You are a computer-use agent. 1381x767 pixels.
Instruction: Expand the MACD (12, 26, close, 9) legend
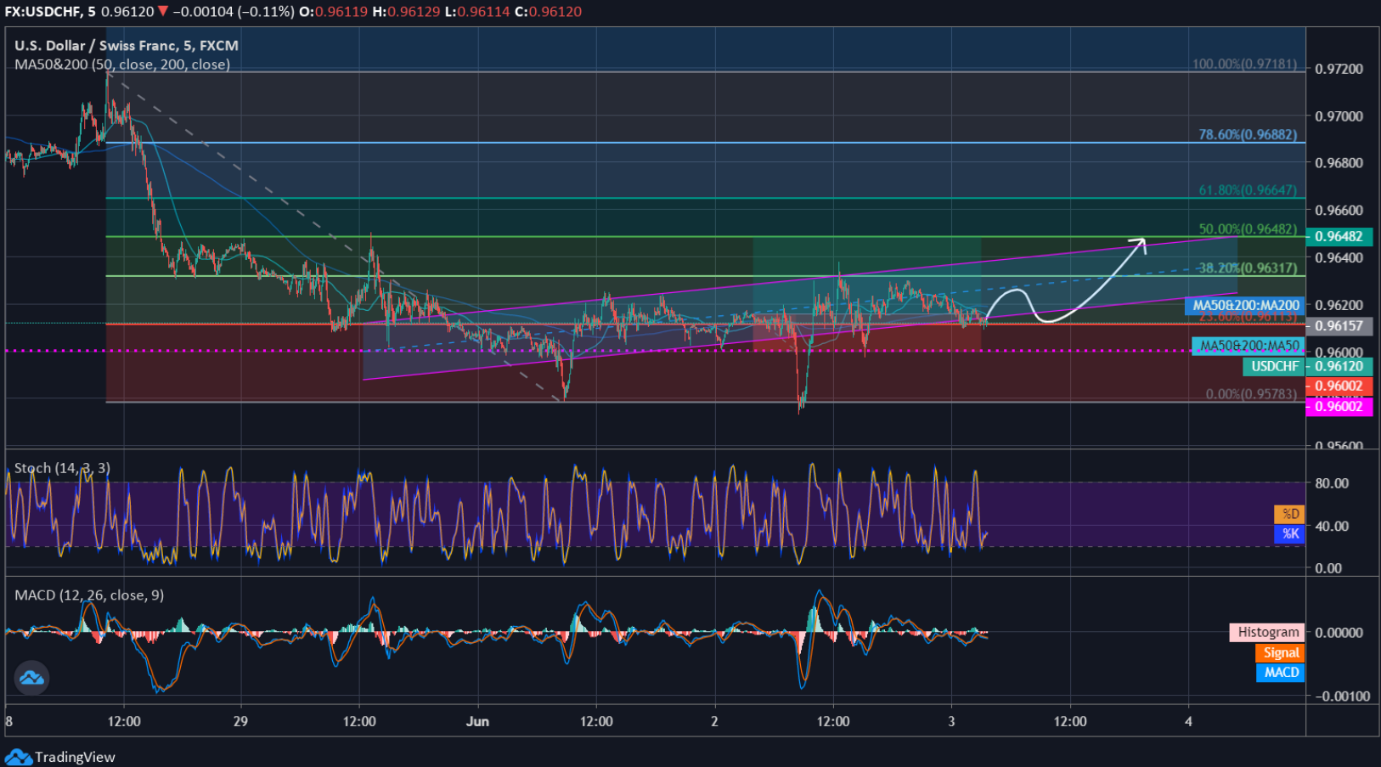point(89,595)
